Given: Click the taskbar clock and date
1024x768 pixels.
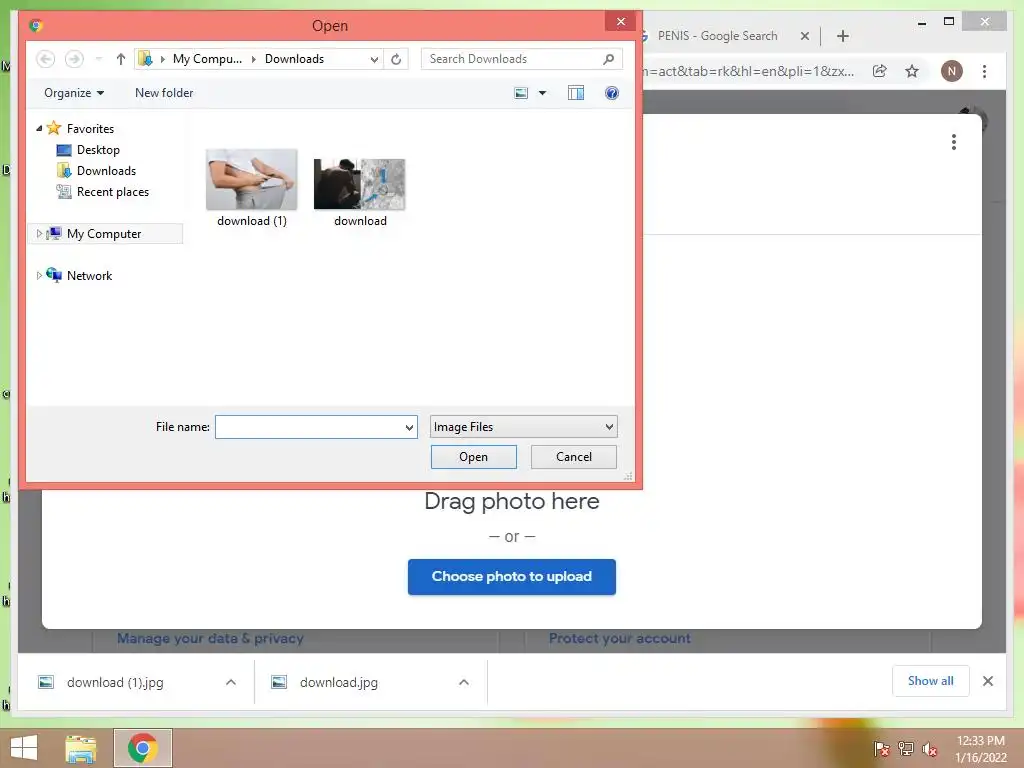Looking at the screenshot, I should pos(980,749).
